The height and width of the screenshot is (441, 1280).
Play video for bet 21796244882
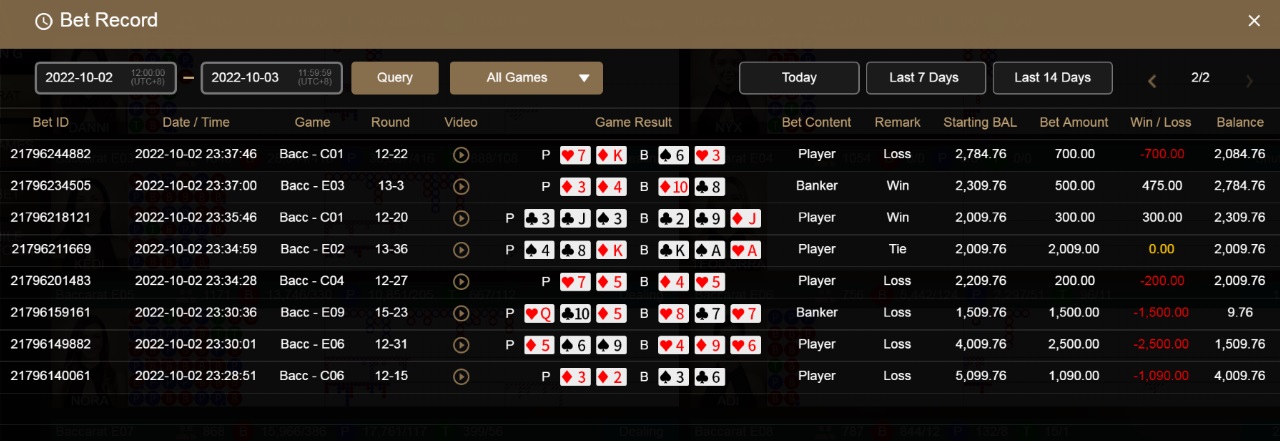[x=461, y=155]
